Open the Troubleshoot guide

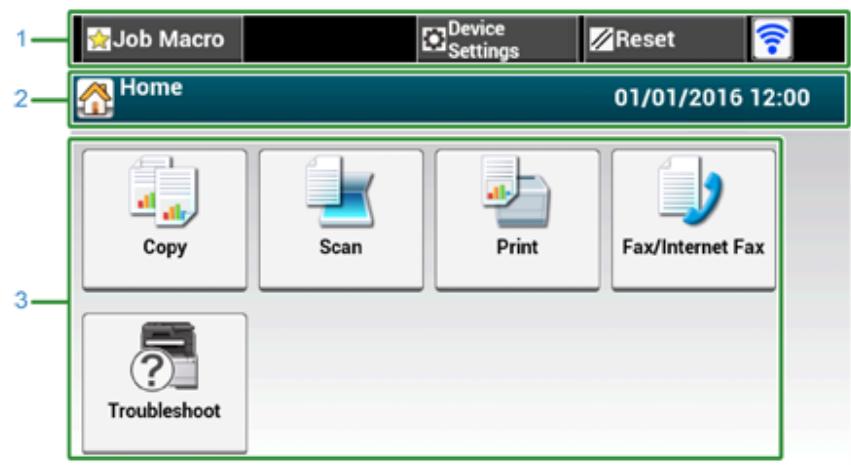(164, 383)
